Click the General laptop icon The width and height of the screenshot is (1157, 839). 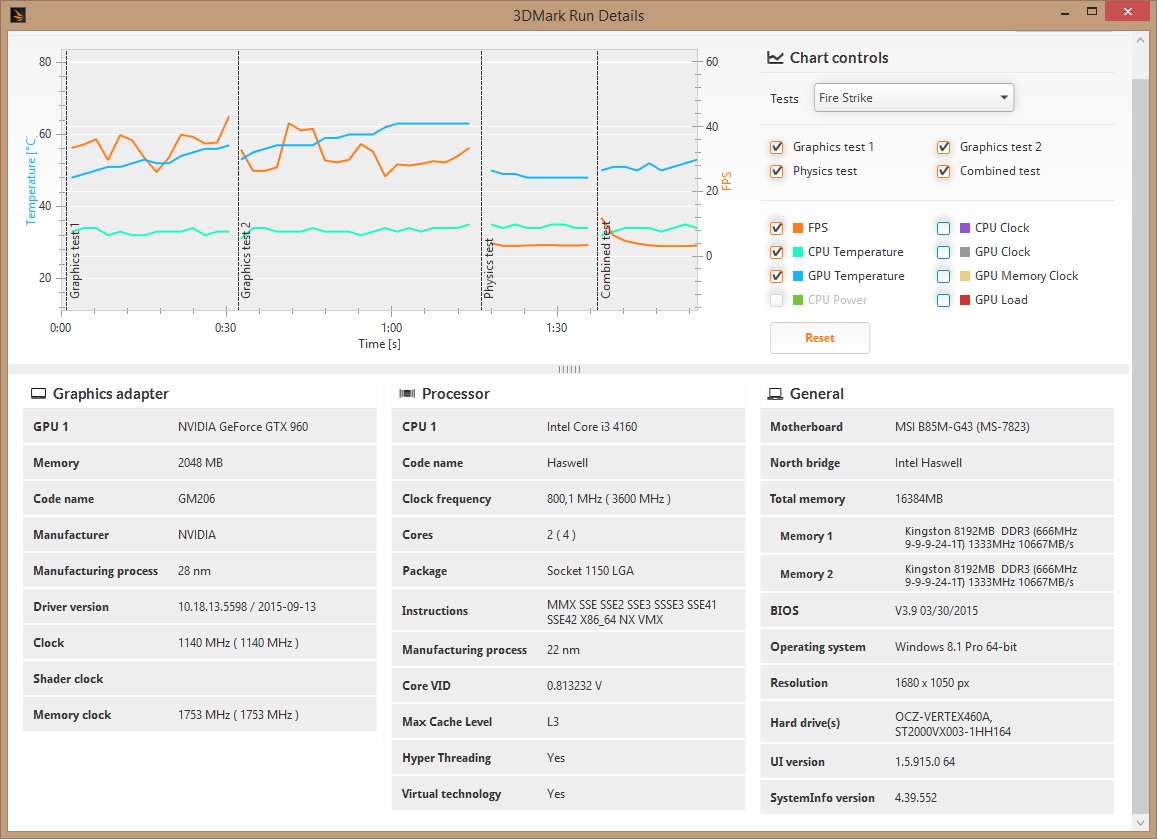click(x=775, y=394)
